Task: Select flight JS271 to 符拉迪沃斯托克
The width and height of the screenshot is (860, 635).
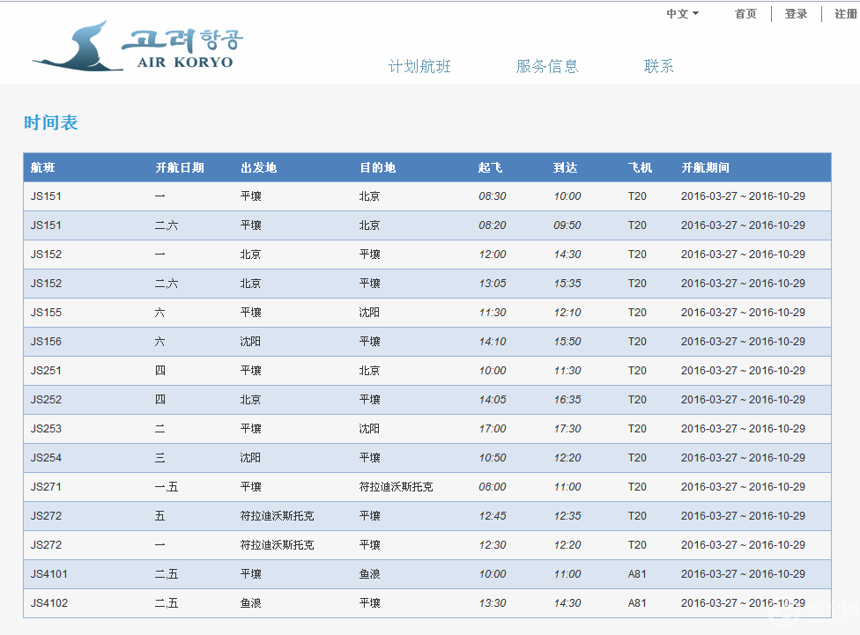Action: coord(47,487)
